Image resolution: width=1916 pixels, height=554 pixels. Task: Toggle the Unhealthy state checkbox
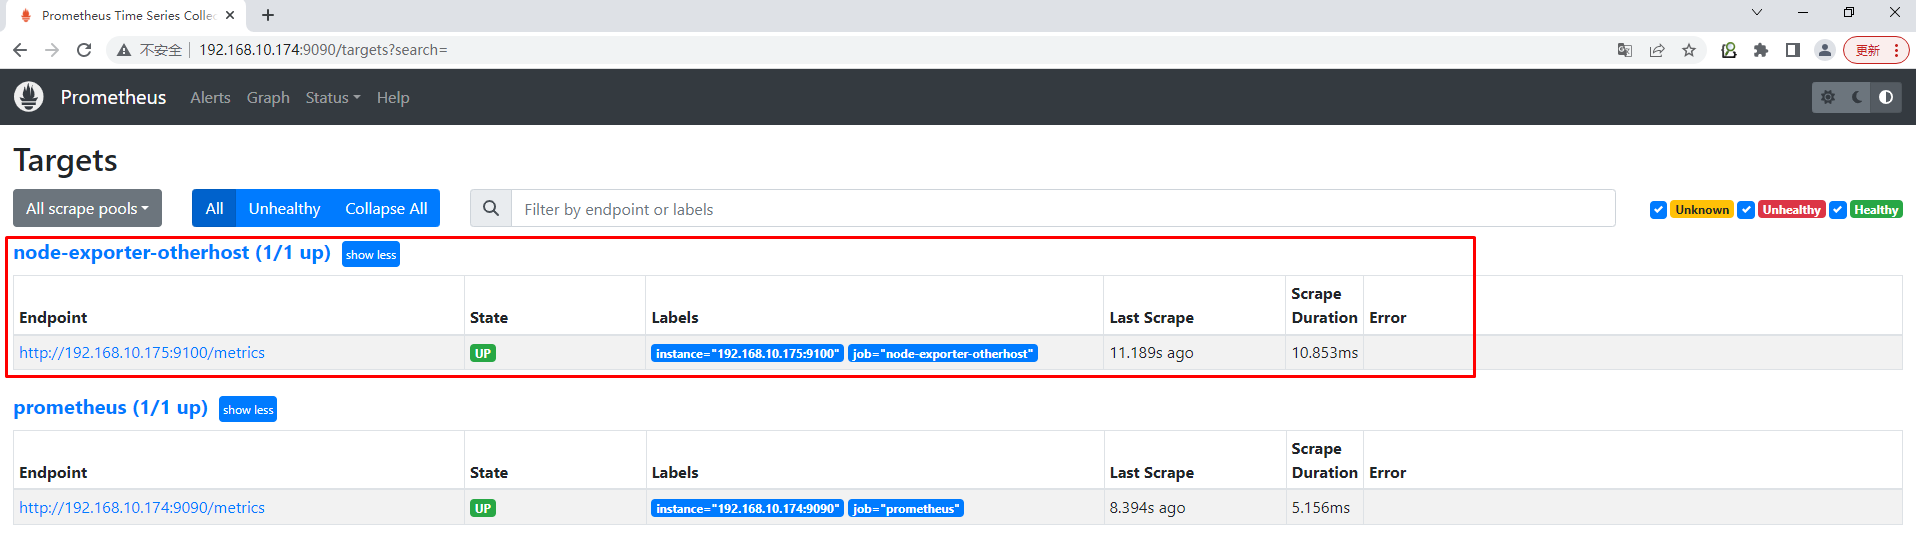[1746, 210]
